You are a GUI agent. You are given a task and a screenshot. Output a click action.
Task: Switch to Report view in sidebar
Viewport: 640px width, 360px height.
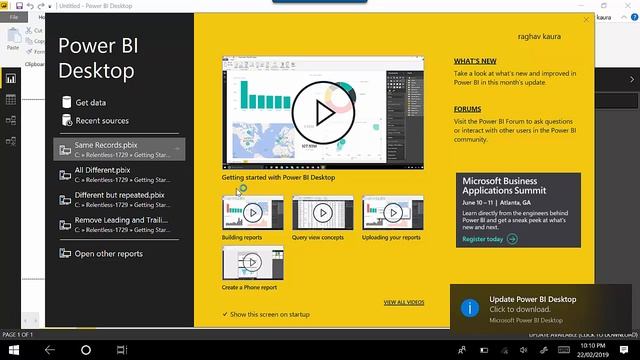[x=11, y=78]
